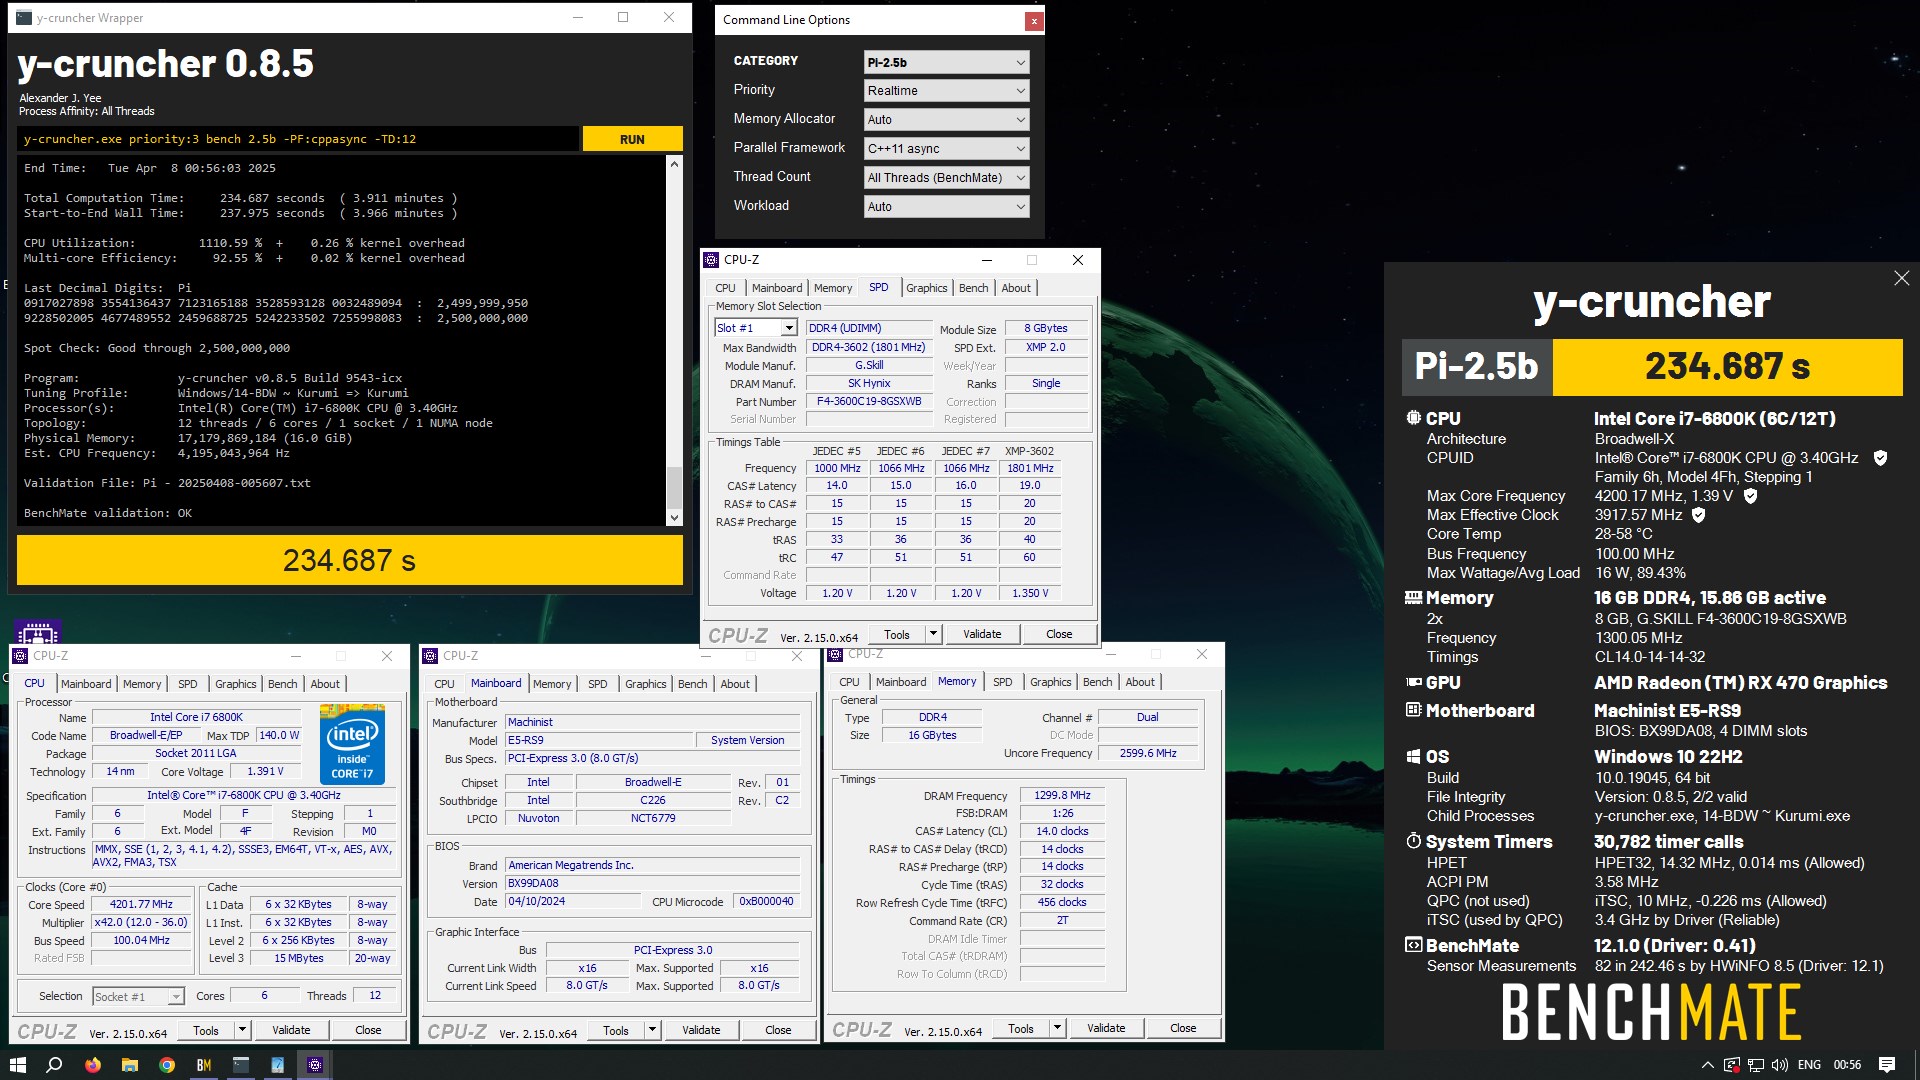
Task: Click Close in CPU-Z Memory Timings window
Action: tap(1183, 1028)
